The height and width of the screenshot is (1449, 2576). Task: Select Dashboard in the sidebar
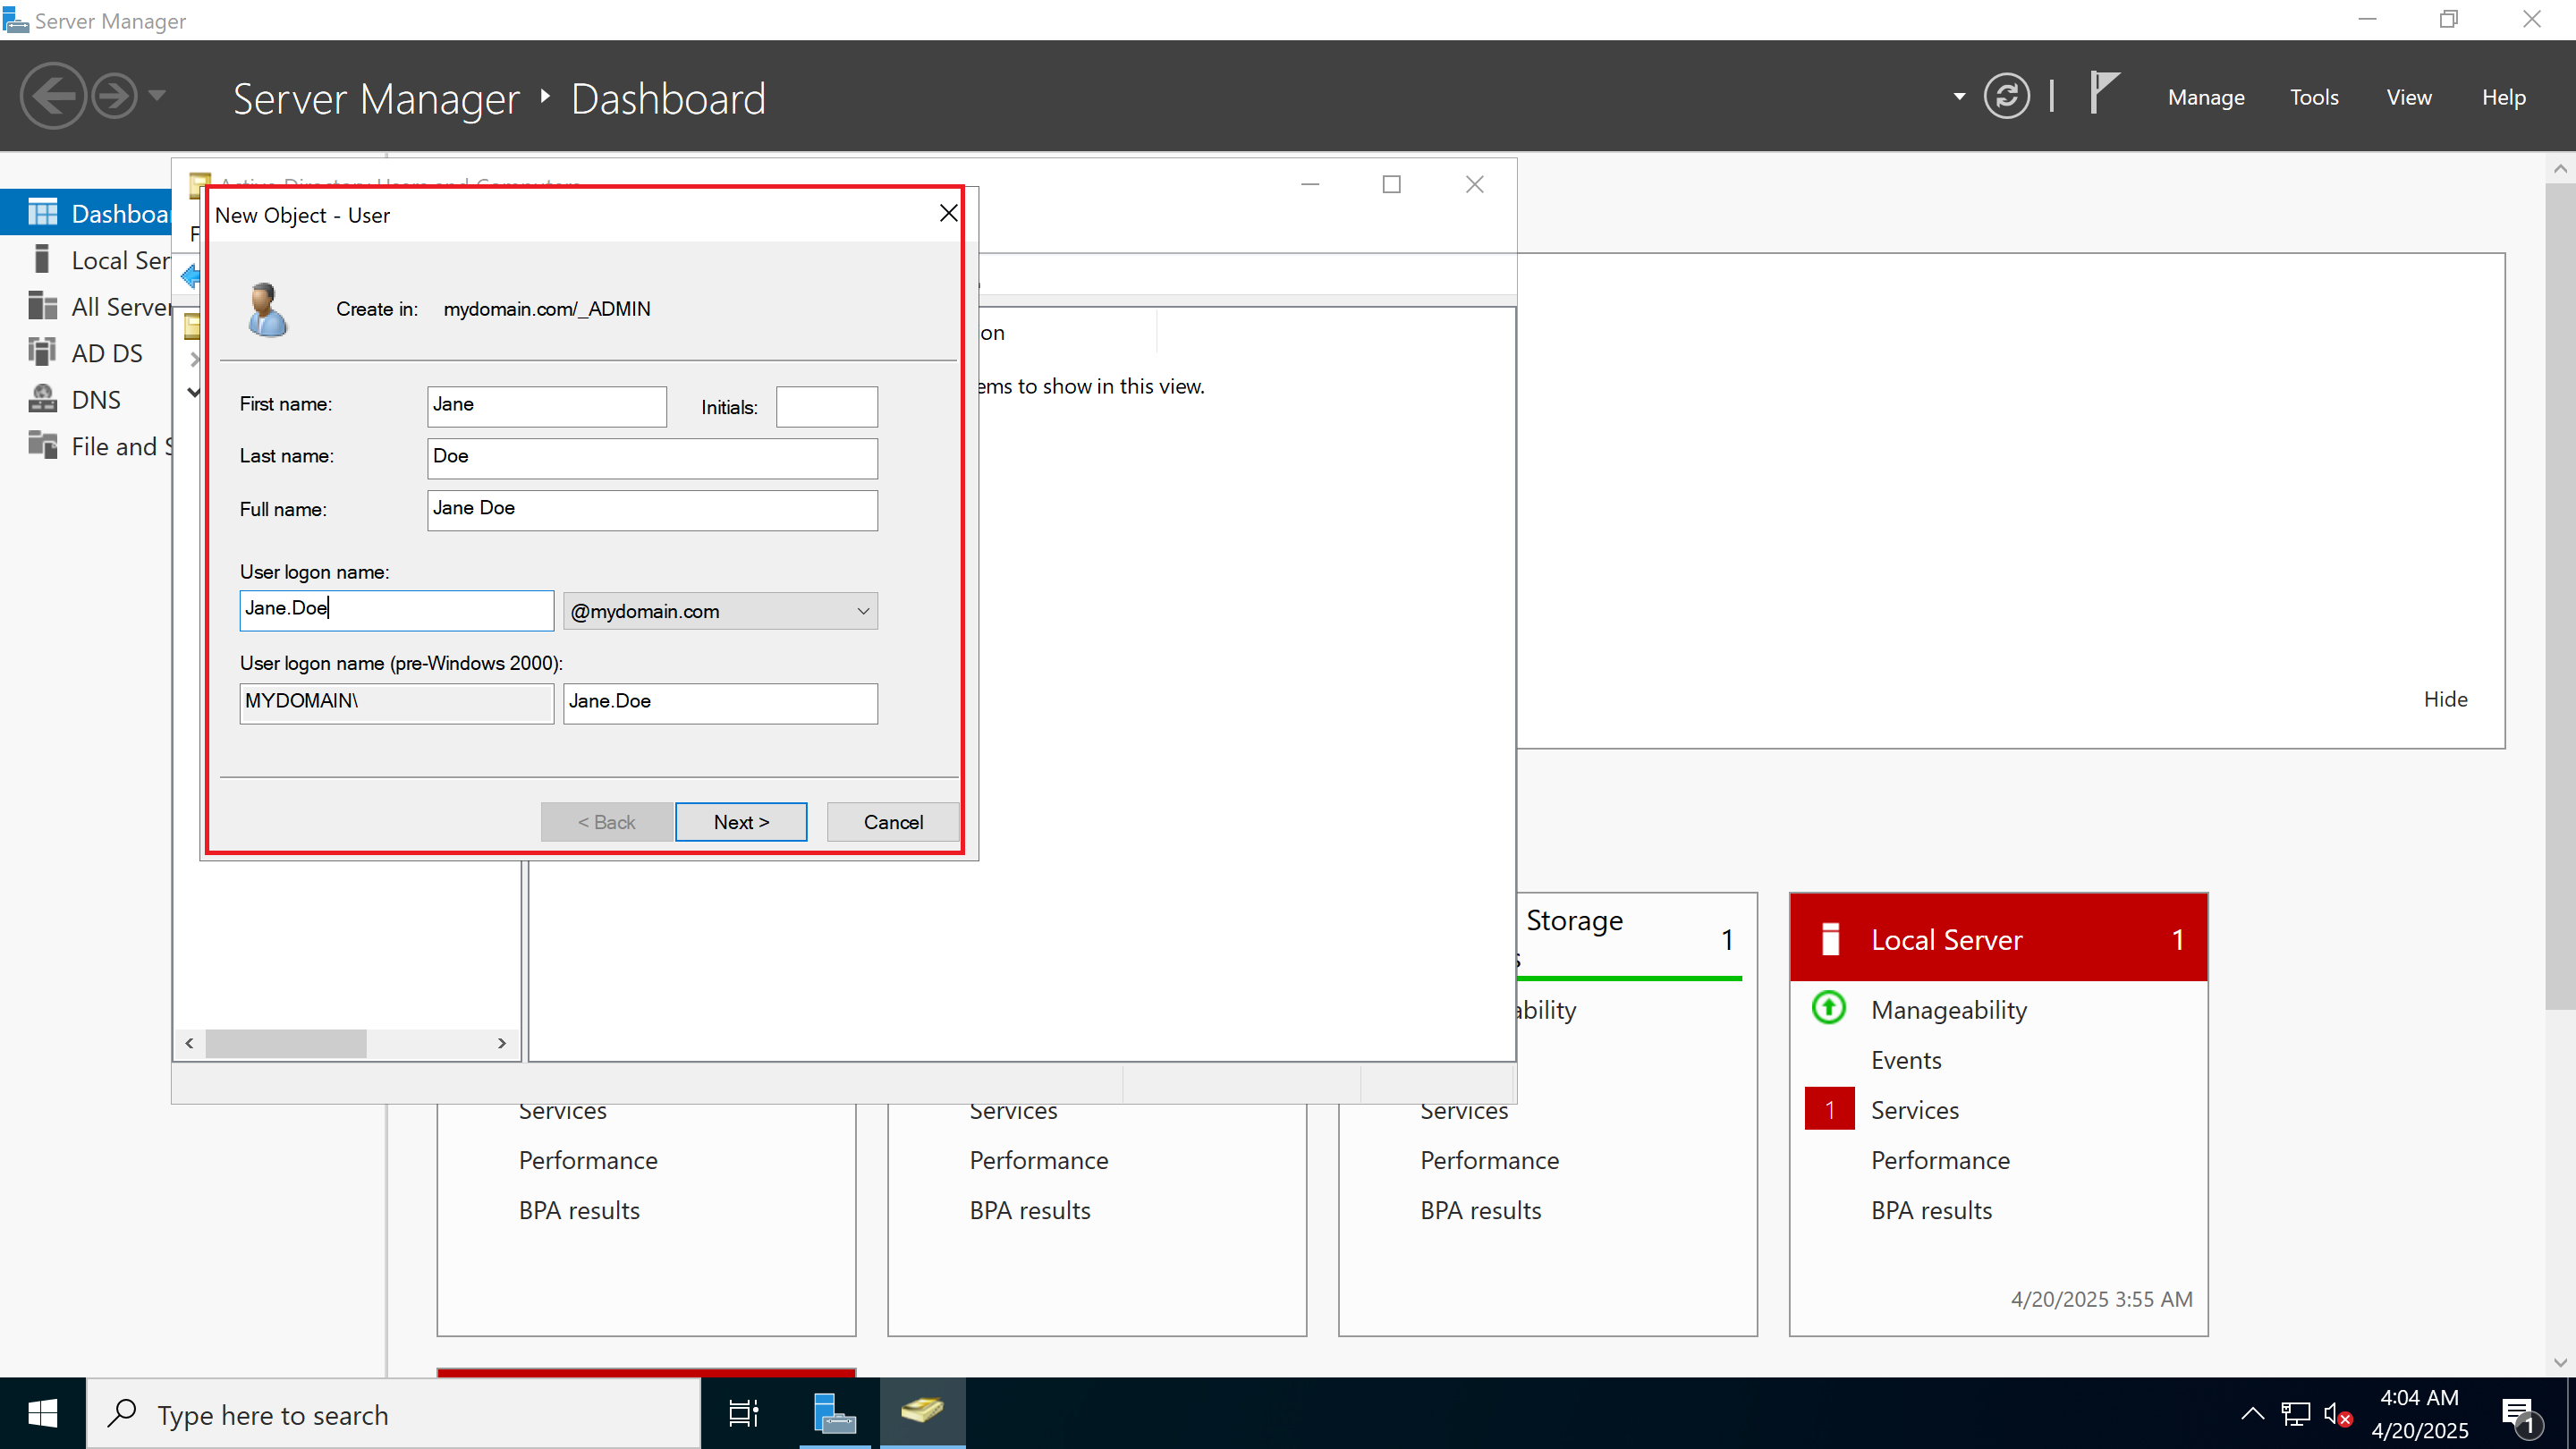(88, 213)
